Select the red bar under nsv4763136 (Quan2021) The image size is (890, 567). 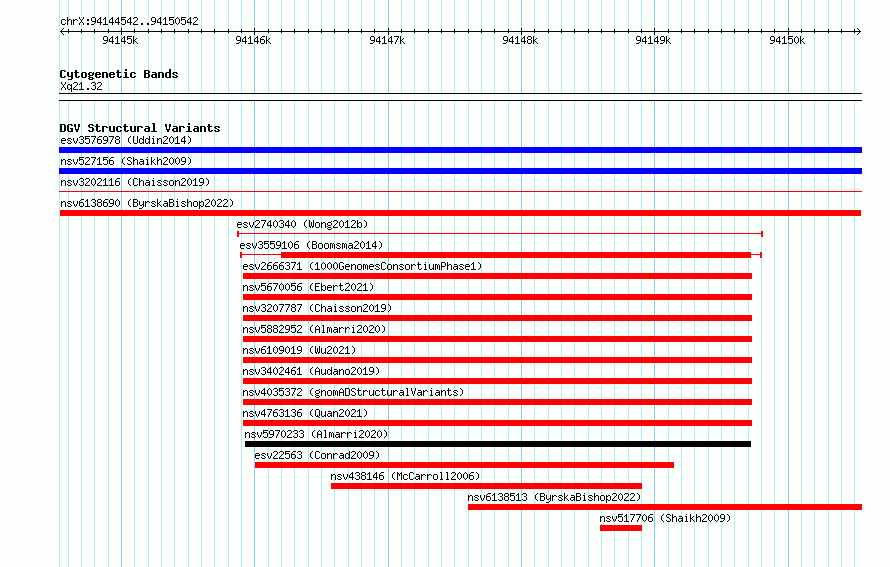497,423
